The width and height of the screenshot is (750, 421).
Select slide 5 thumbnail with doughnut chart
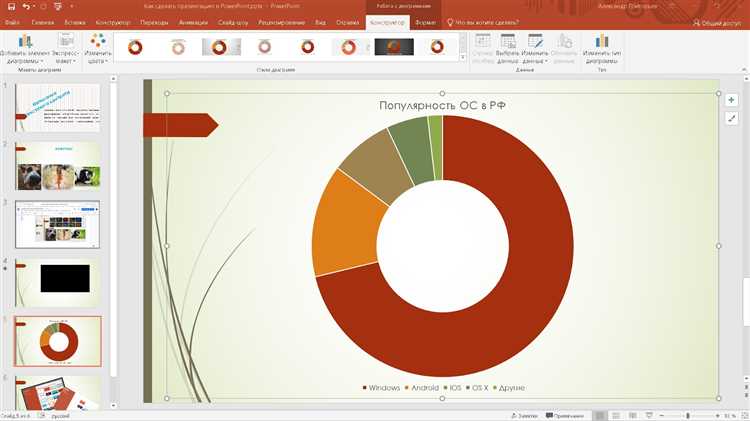tap(57, 342)
